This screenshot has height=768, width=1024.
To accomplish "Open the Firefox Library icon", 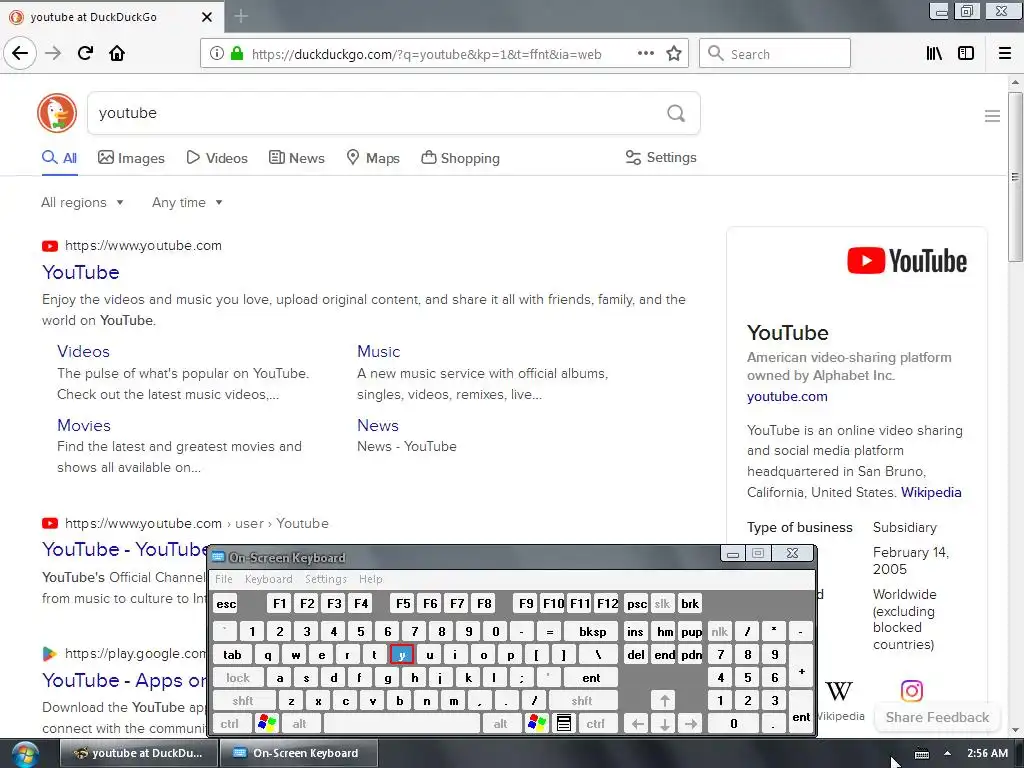I will (934, 54).
